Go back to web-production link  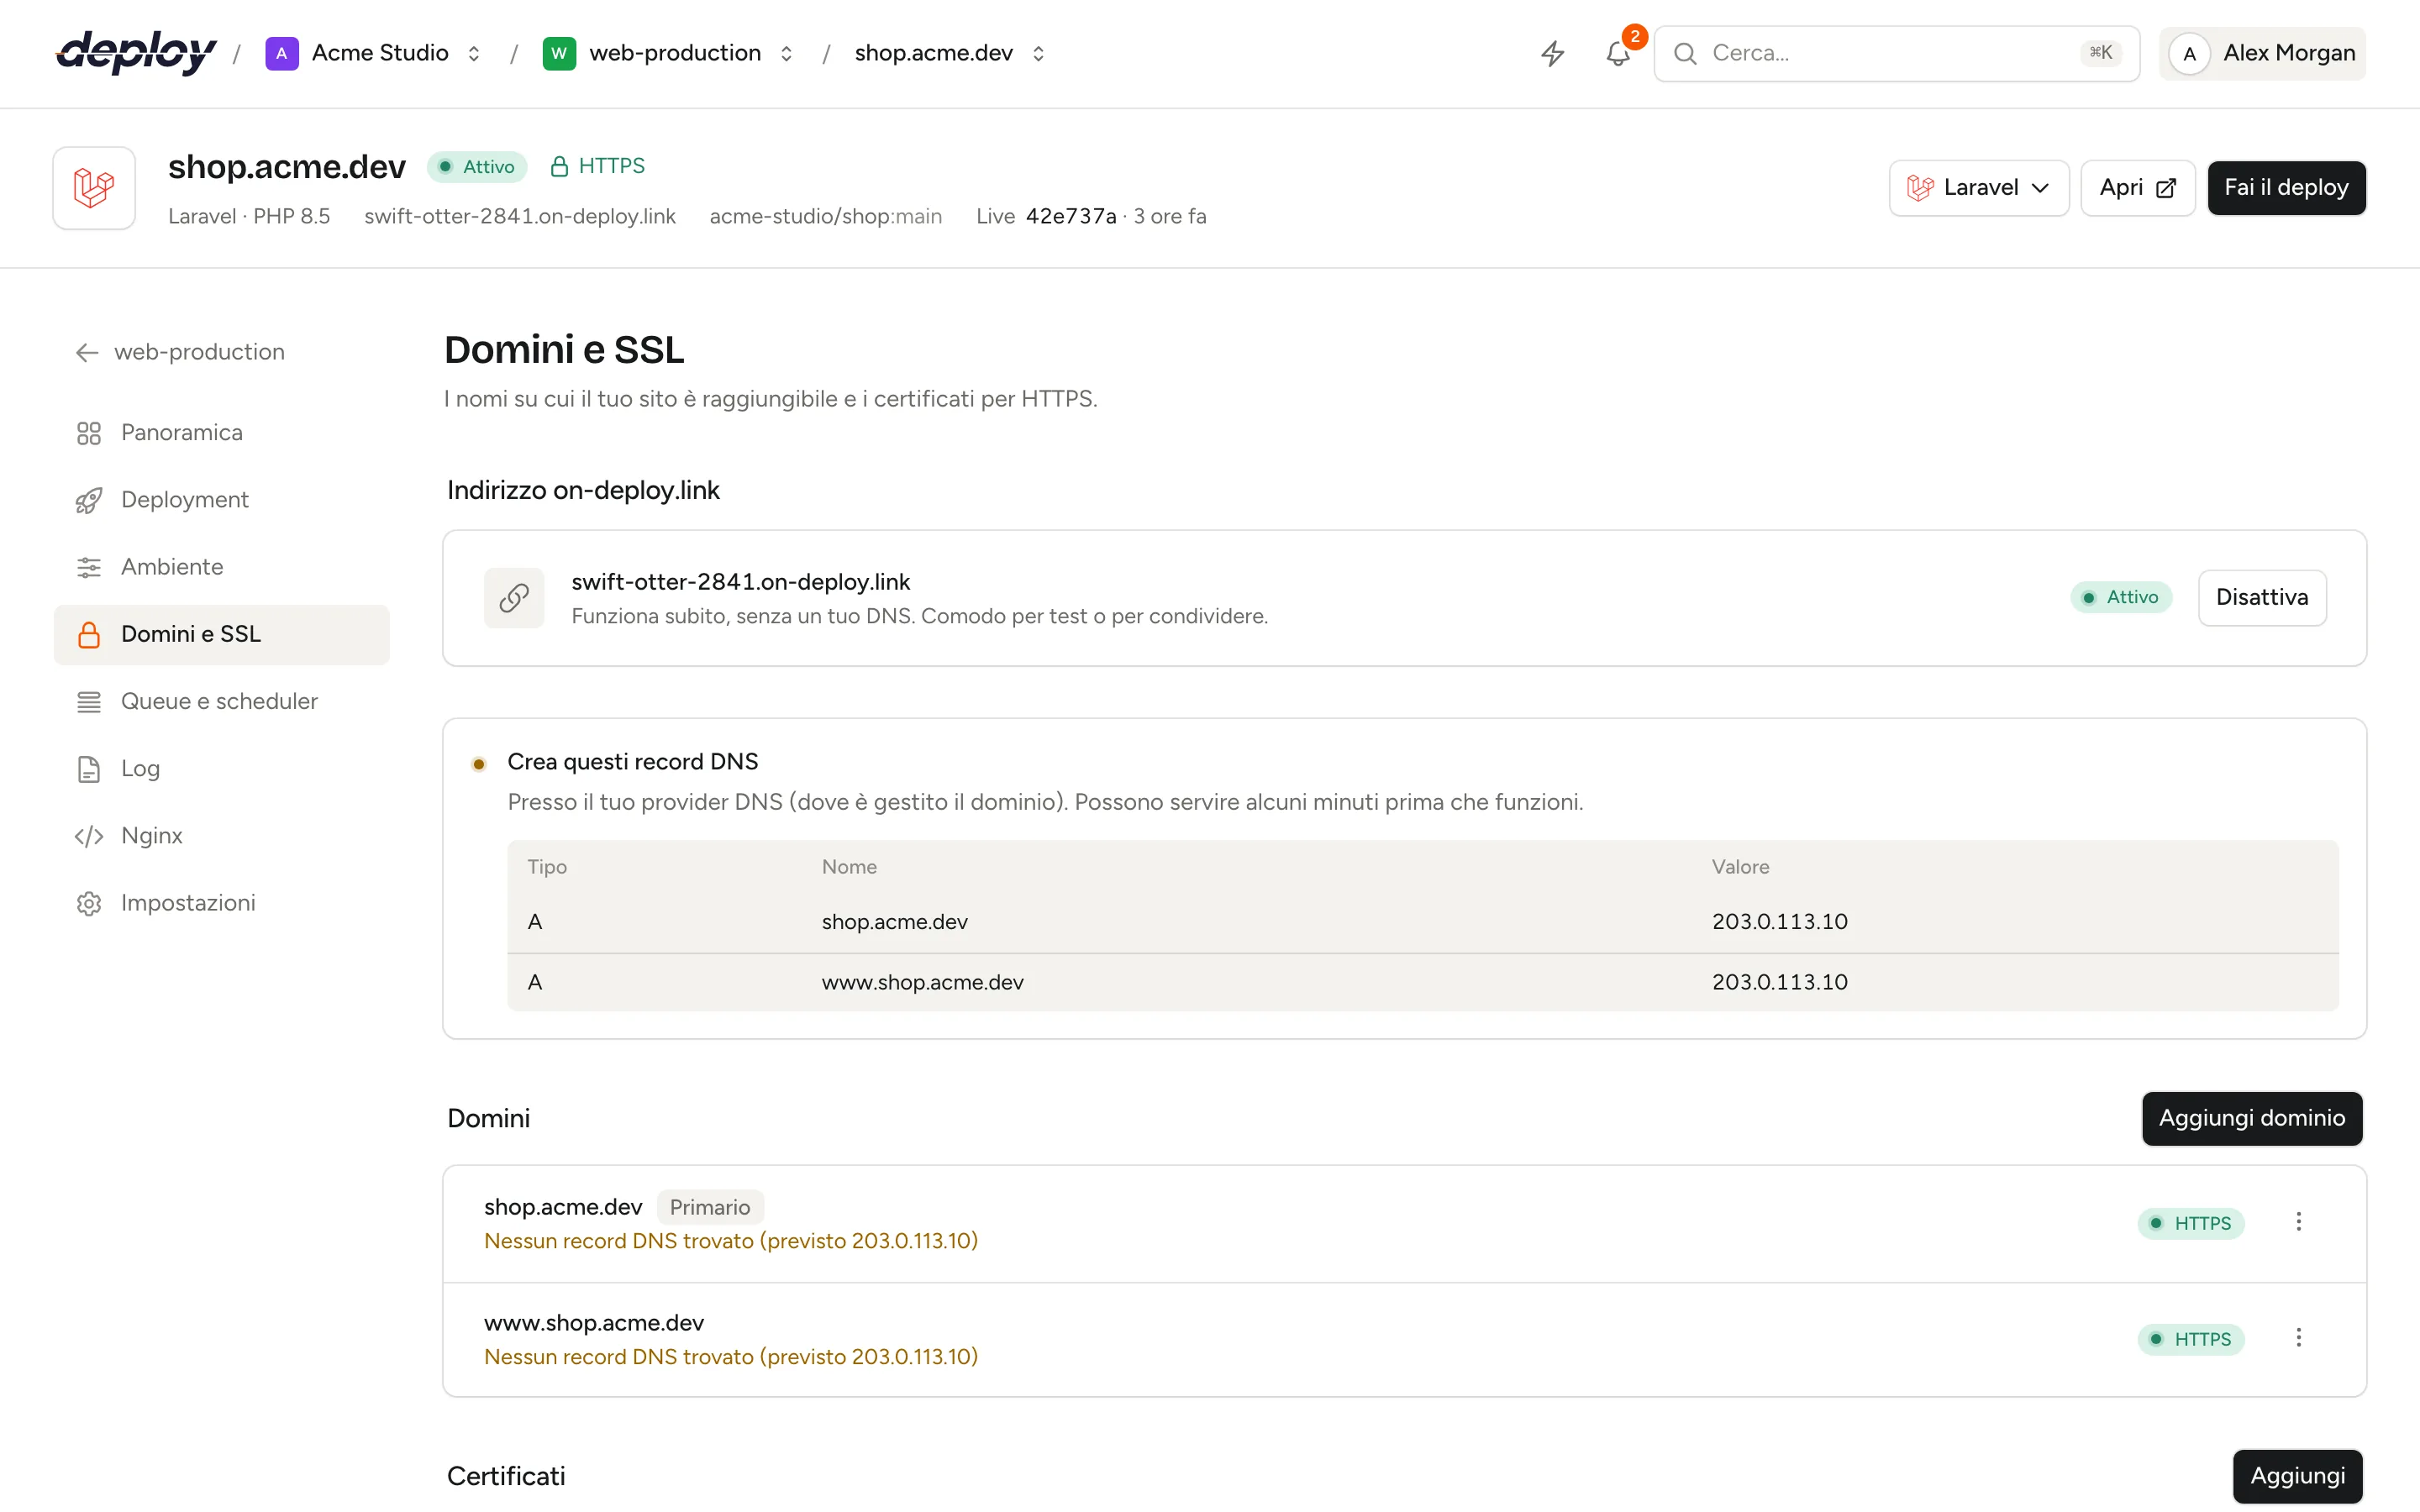[180, 352]
